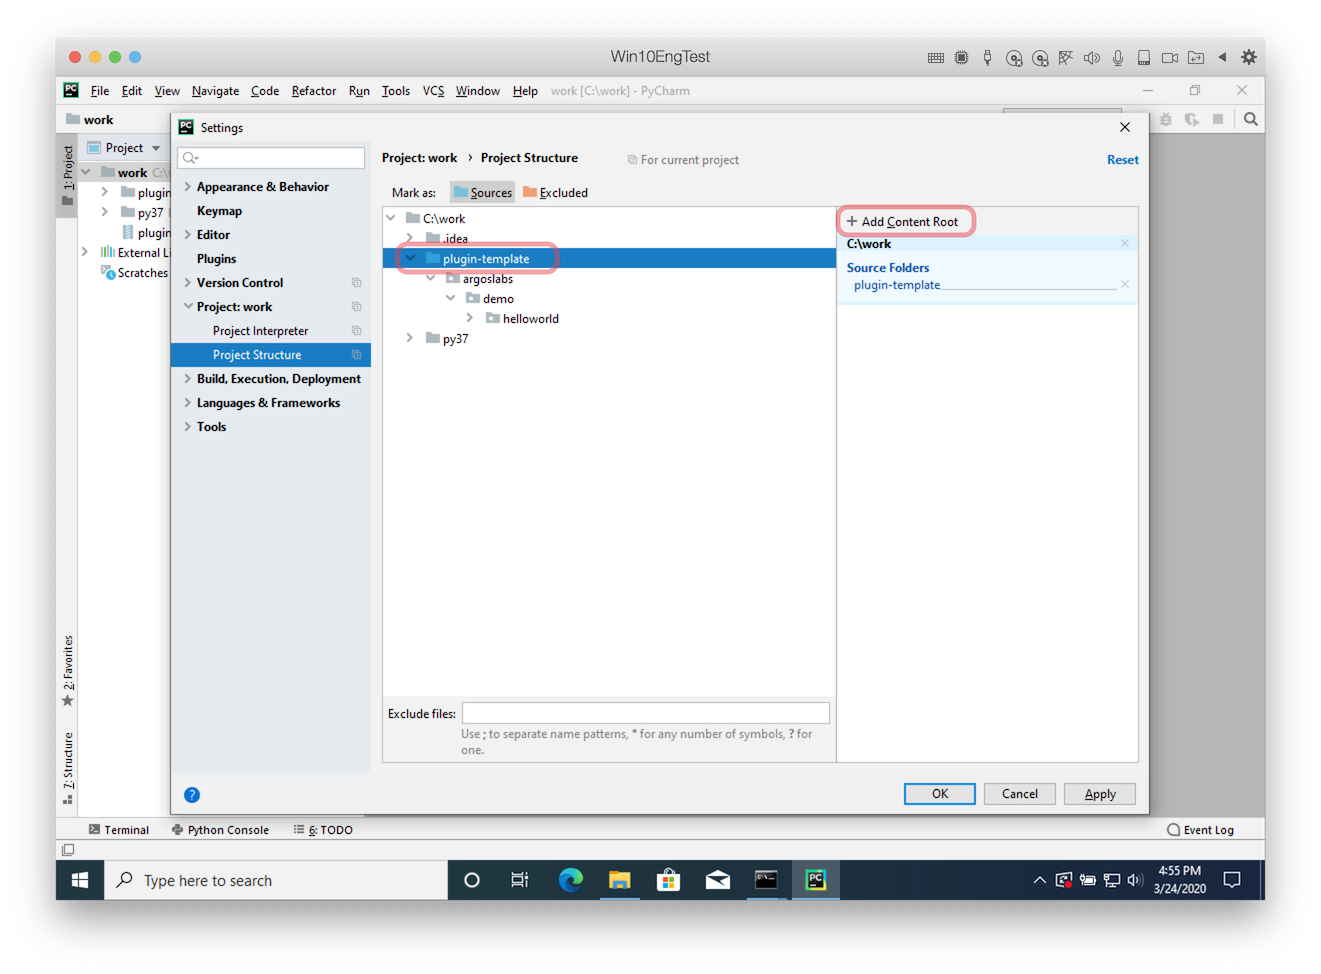Screen dimensions: 1321x974
Task: Expand Languages & Frameworks settings
Action: coord(187,403)
